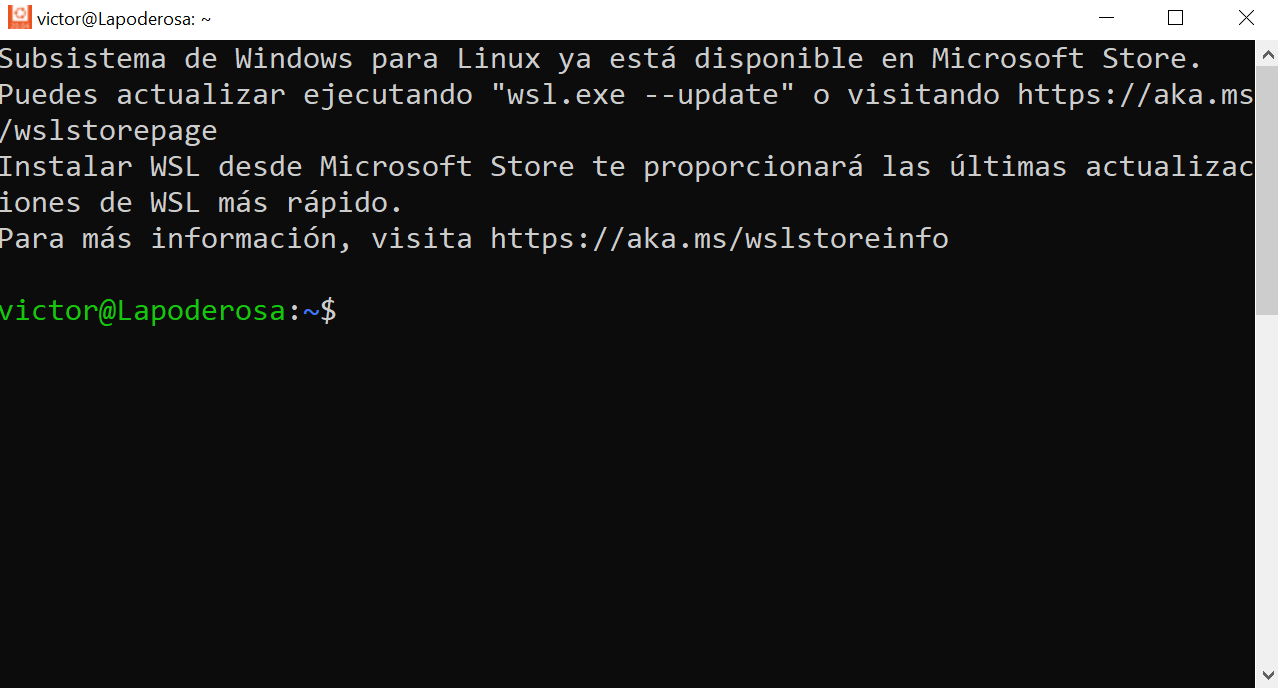The height and width of the screenshot is (688, 1278).
Task: Click the blue tilde in the shell prompt
Action: coord(309,310)
